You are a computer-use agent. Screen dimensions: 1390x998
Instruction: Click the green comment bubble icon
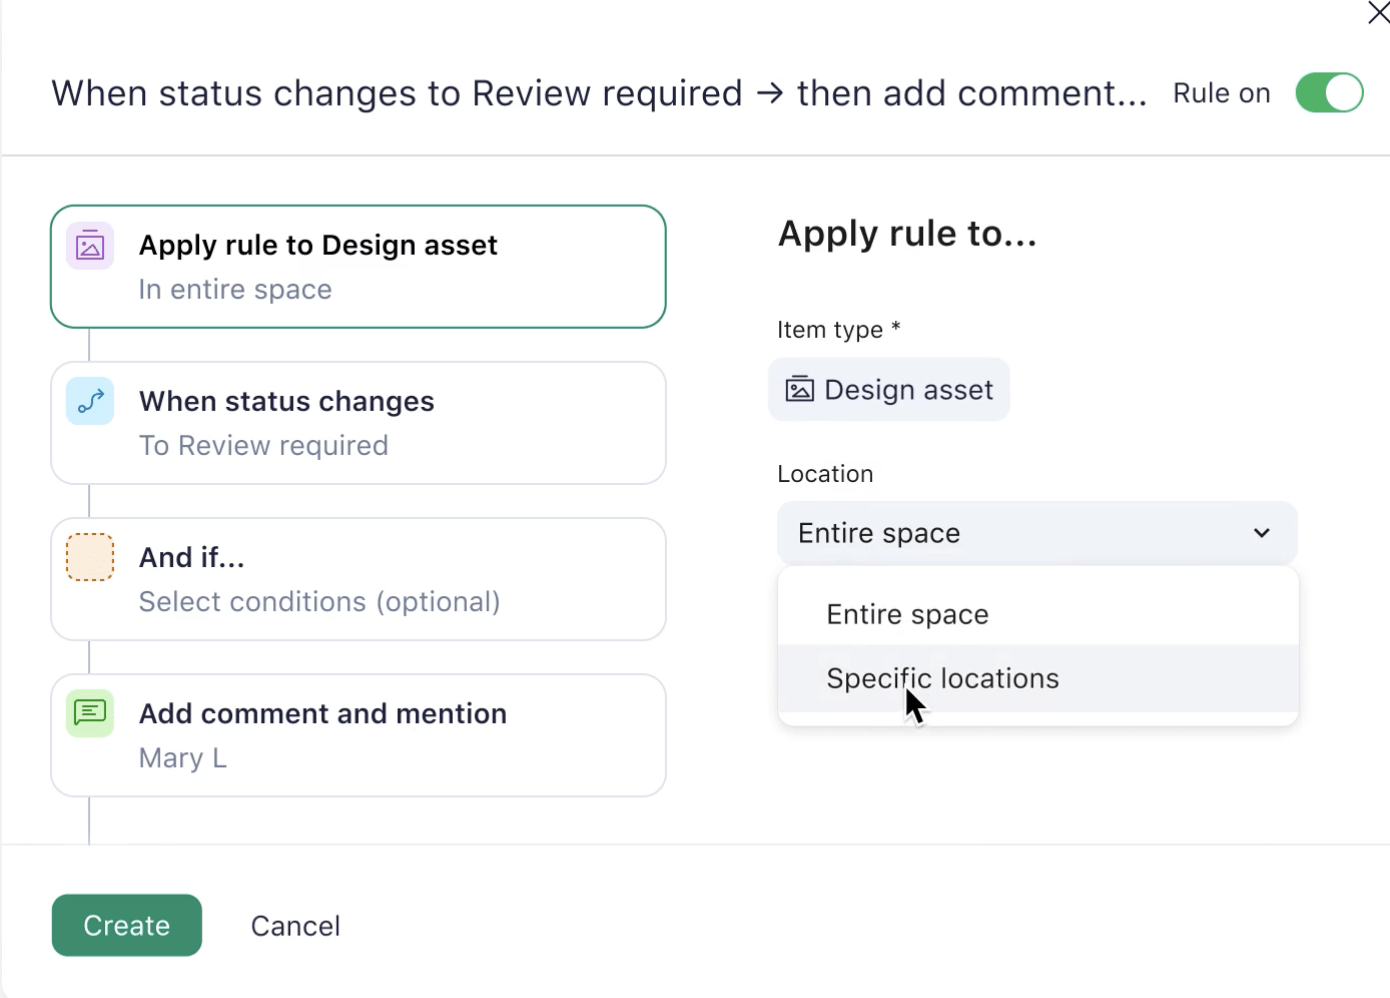tap(90, 714)
